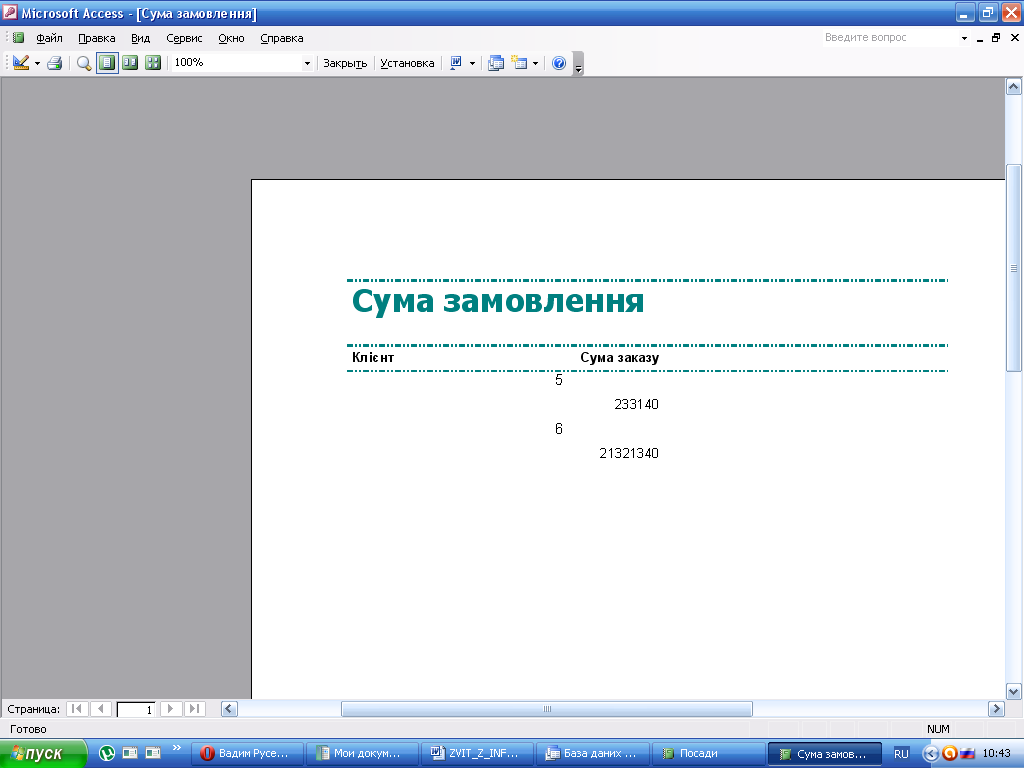The width and height of the screenshot is (1024, 768).
Task: Restore the inner document window
Action: pyautogui.click(x=996, y=38)
